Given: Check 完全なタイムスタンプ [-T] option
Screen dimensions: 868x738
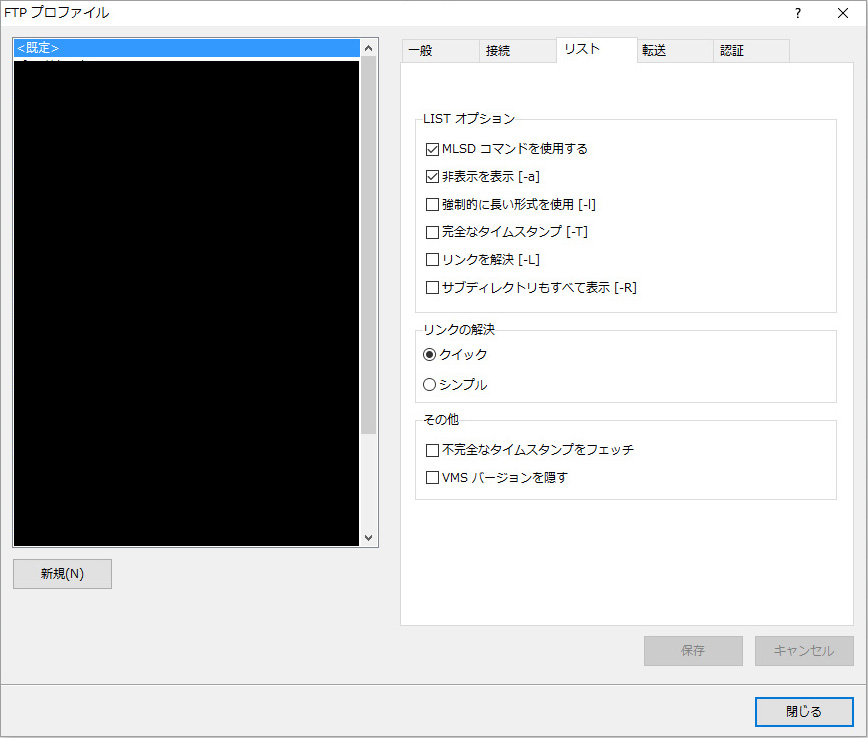Looking at the screenshot, I should coord(432,232).
